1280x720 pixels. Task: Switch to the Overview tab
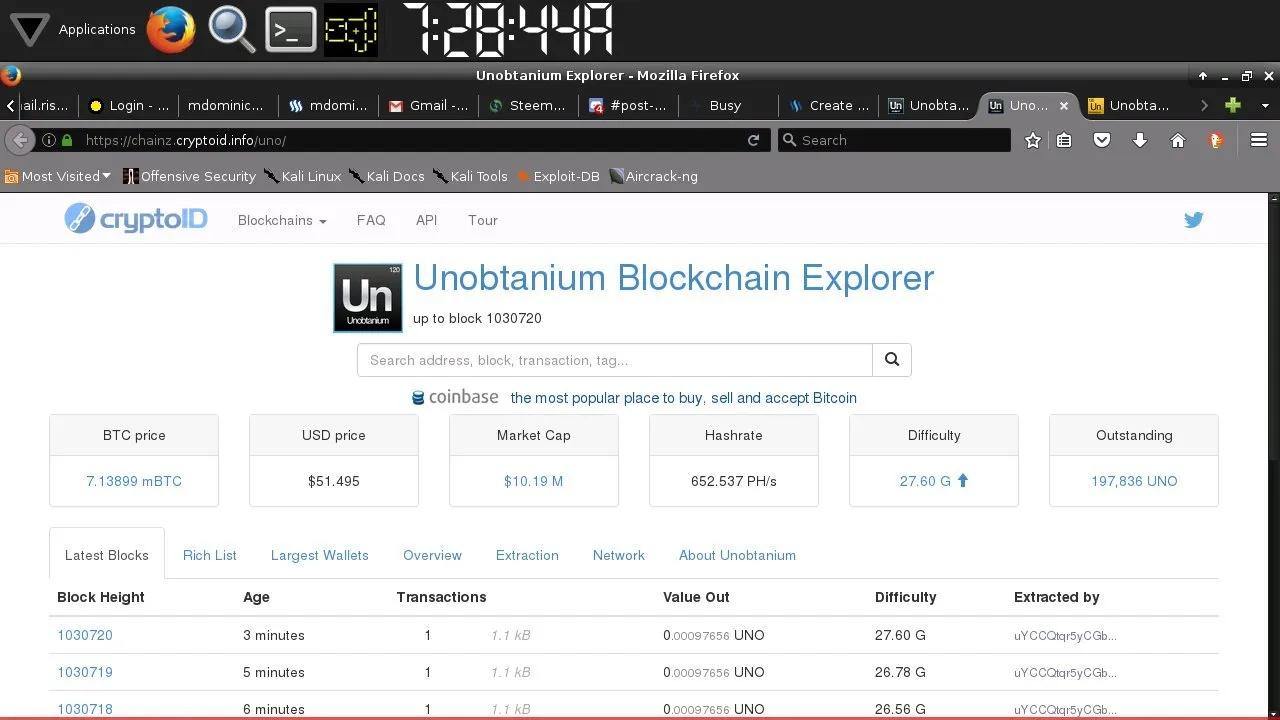[x=432, y=555]
